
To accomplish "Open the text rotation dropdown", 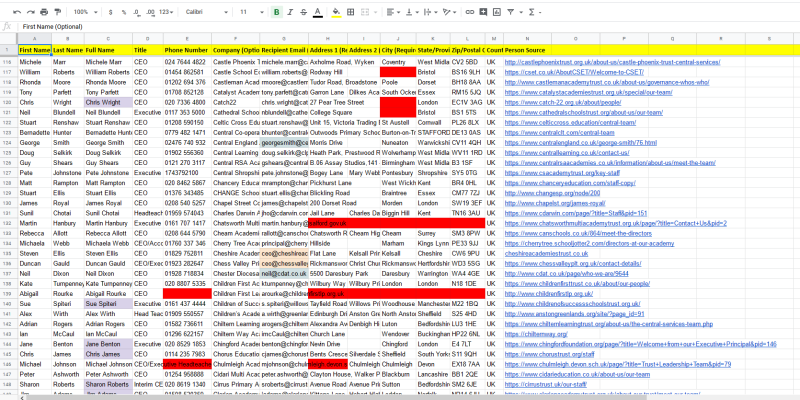I will coord(449,12).
